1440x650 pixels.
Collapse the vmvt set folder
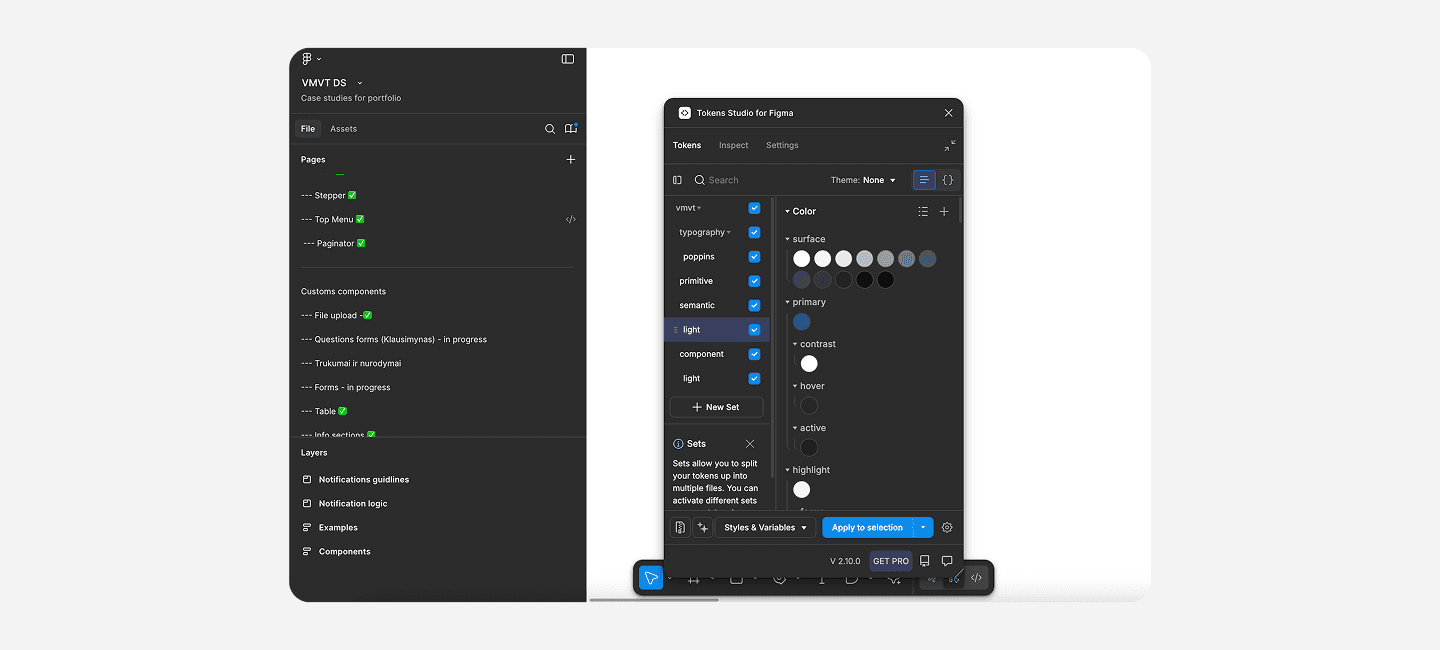coord(699,208)
